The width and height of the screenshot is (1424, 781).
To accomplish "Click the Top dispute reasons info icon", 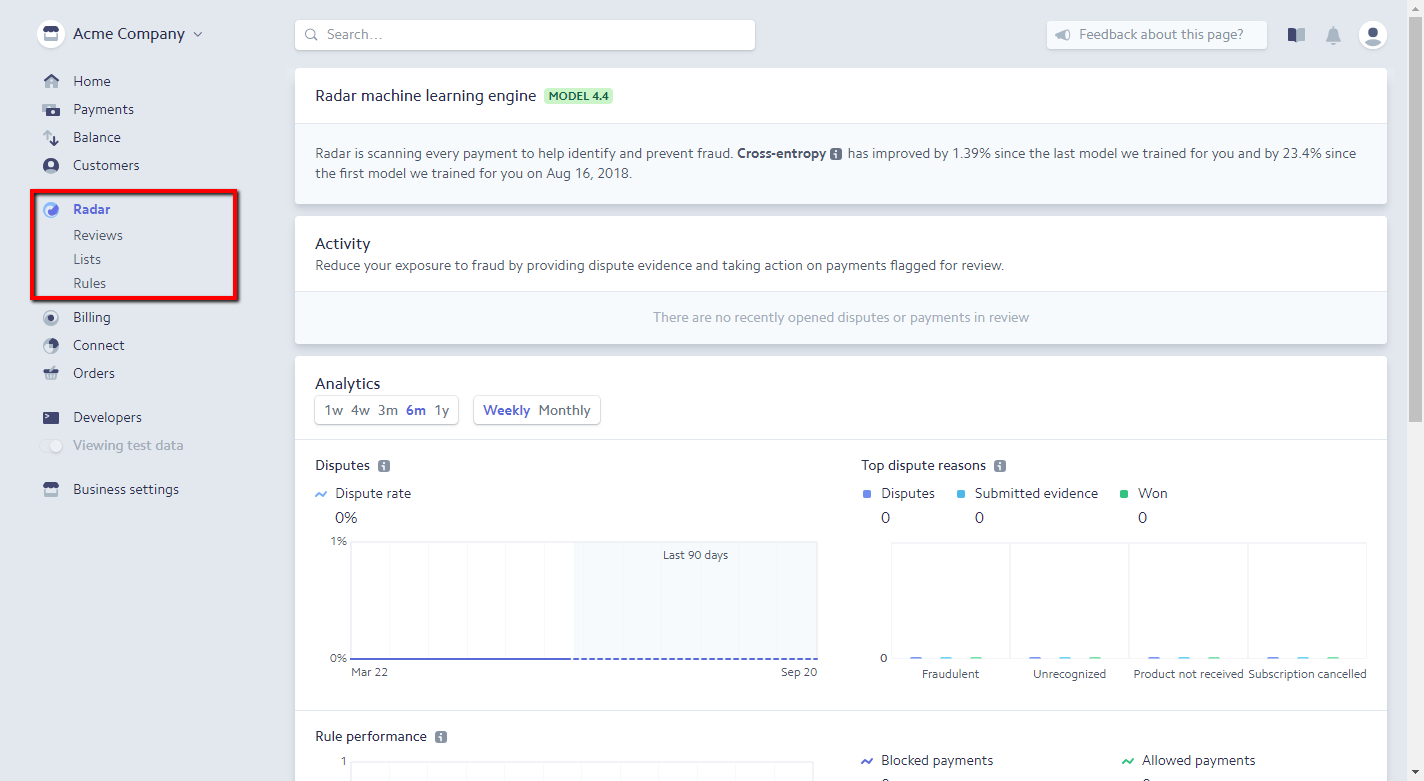I will pos(1000,466).
